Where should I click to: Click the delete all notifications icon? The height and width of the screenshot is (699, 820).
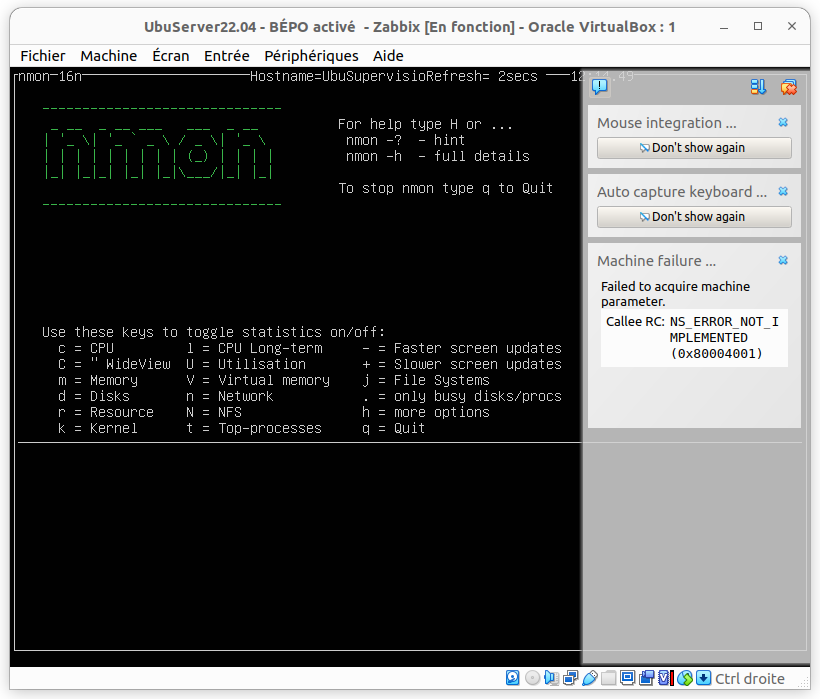click(789, 87)
